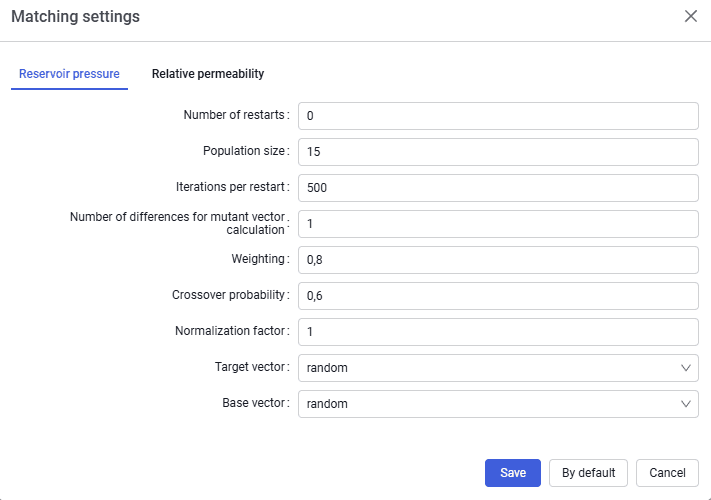Cancel the matching settings changes

[667, 473]
